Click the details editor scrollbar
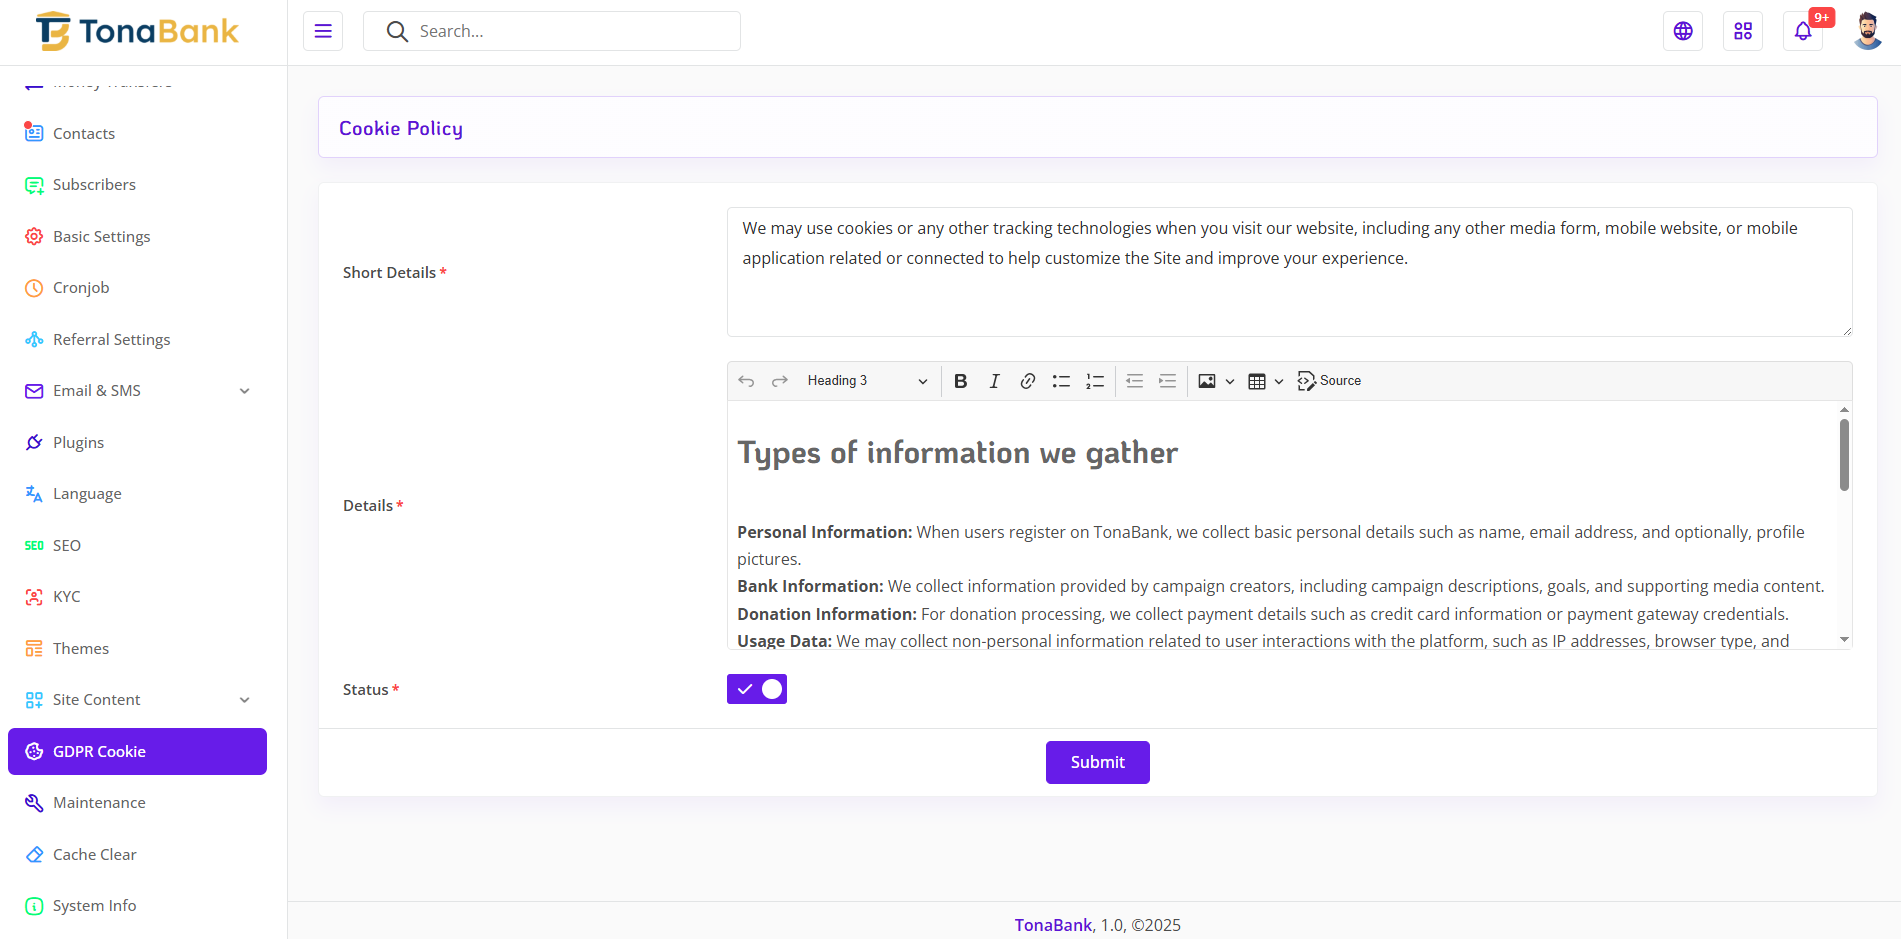1901x939 pixels. (1844, 456)
